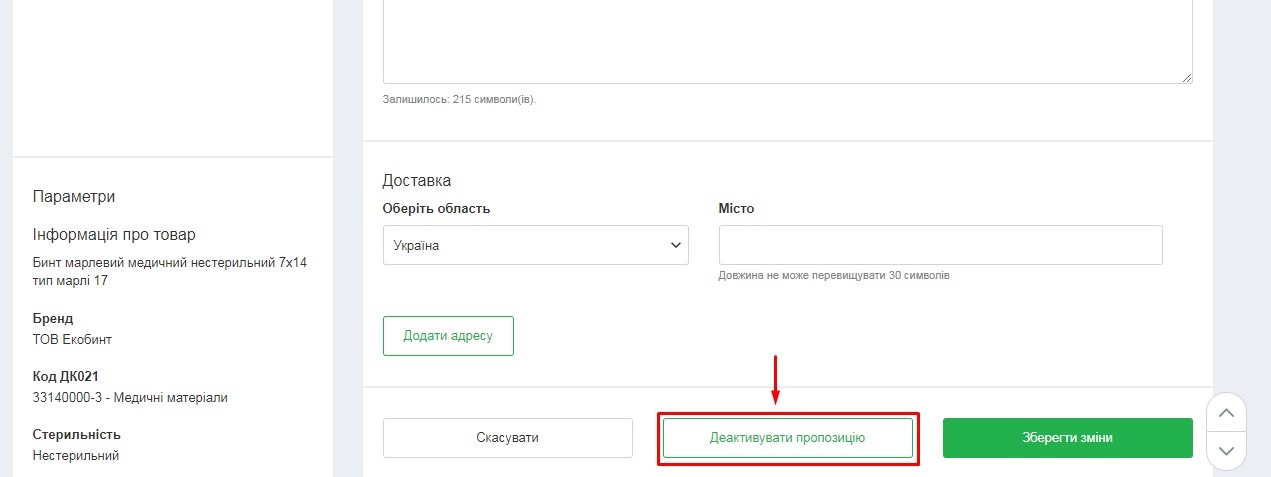Click the scroll-up chevron button
This screenshot has width=1271, height=477.
[x=1227, y=413]
